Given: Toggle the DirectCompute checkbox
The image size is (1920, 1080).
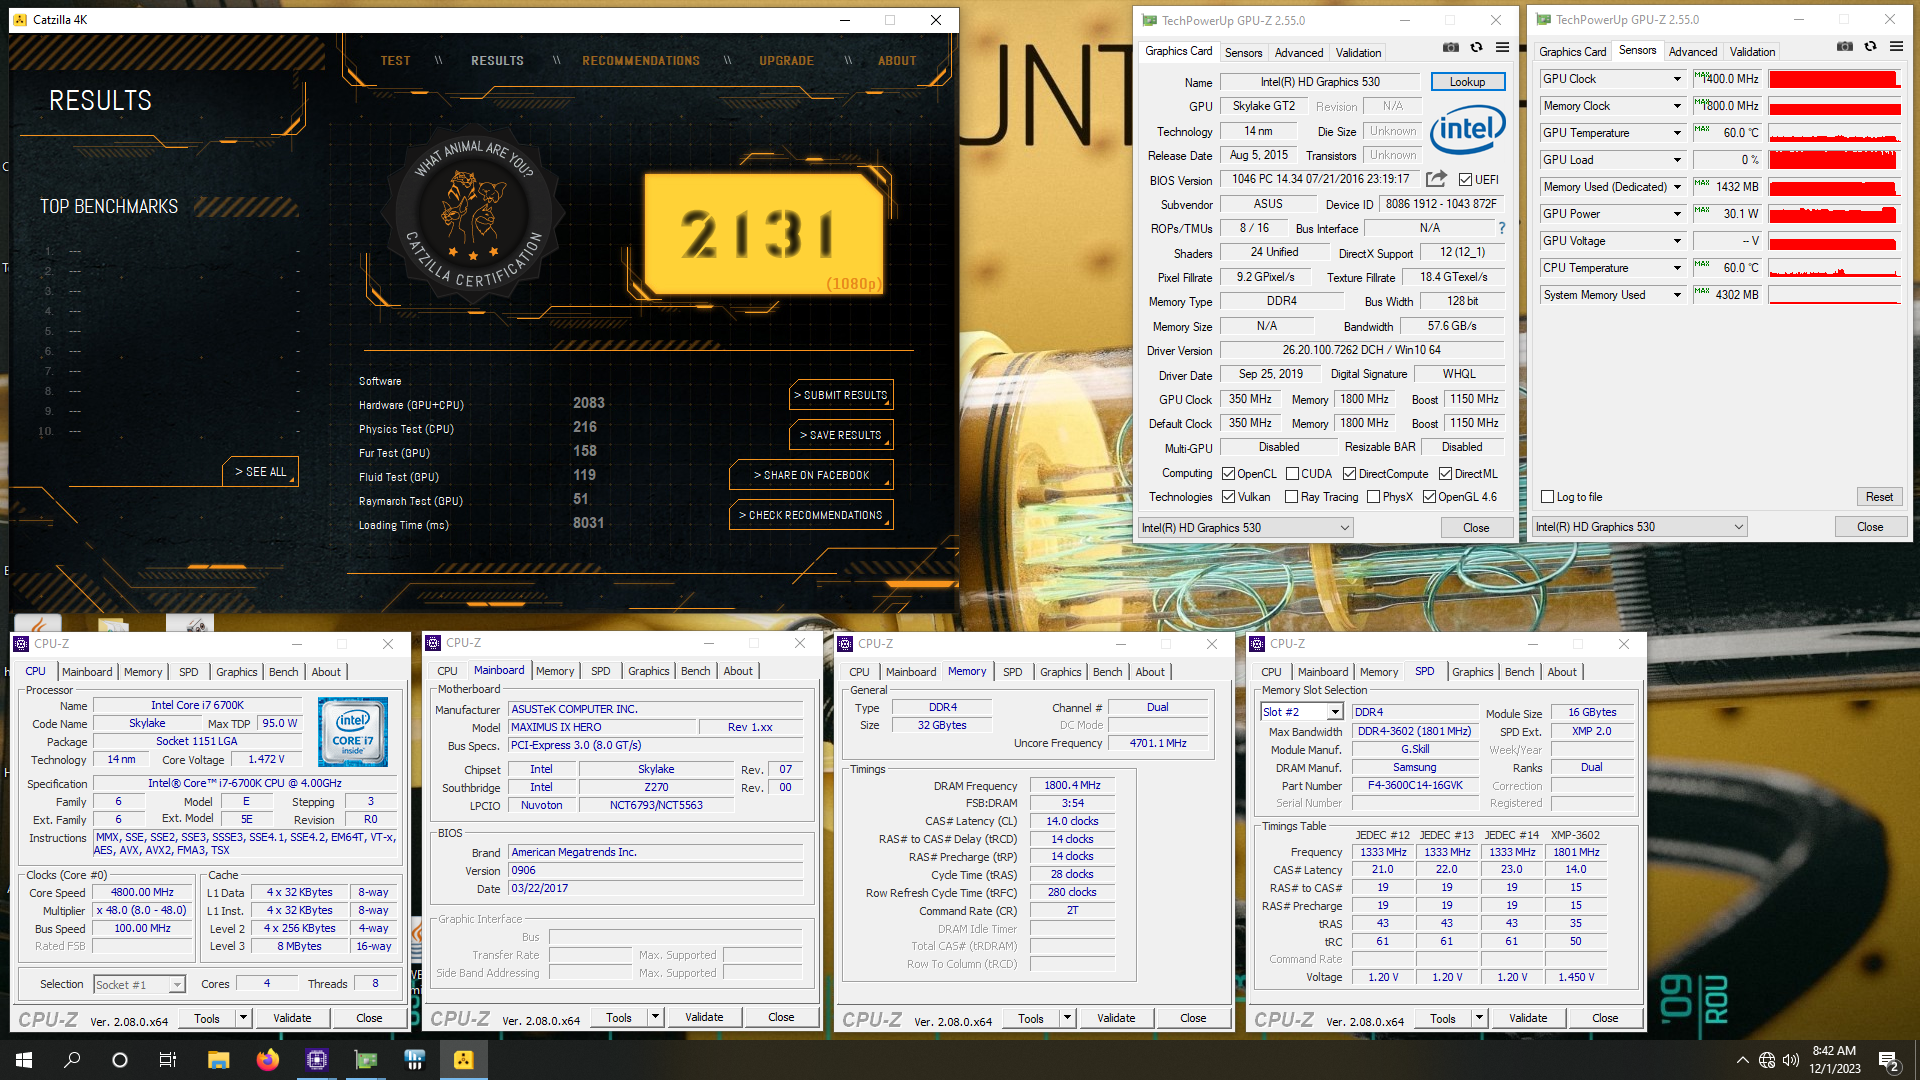Looking at the screenshot, I should 1349,474.
